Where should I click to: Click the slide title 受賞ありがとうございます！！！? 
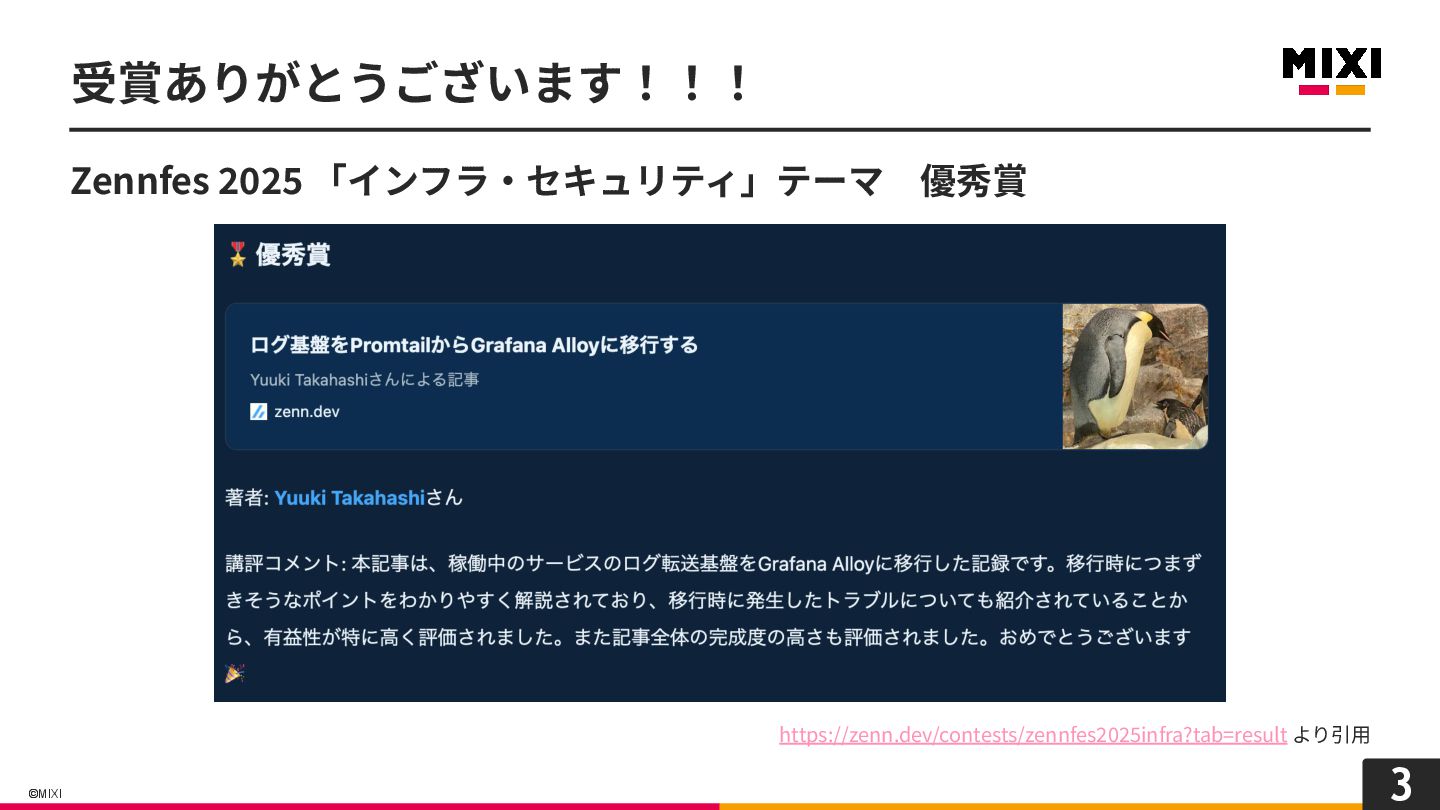coord(411,82)
